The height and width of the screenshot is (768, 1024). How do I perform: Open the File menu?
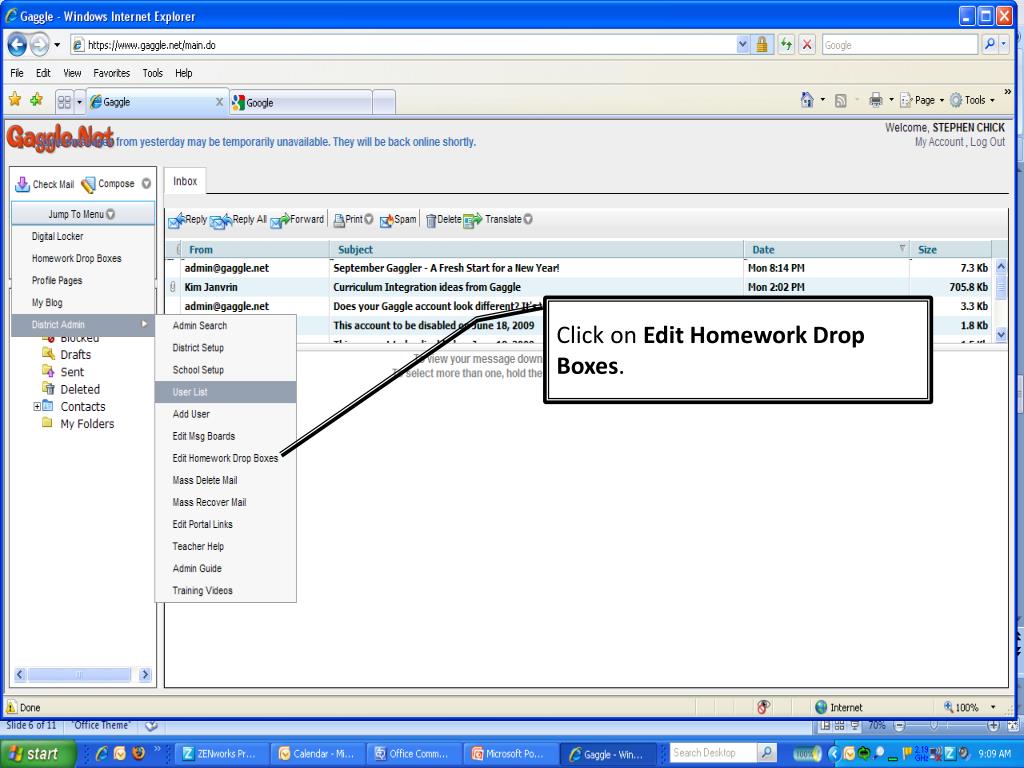pyautogui.click(x=17, y=73)
